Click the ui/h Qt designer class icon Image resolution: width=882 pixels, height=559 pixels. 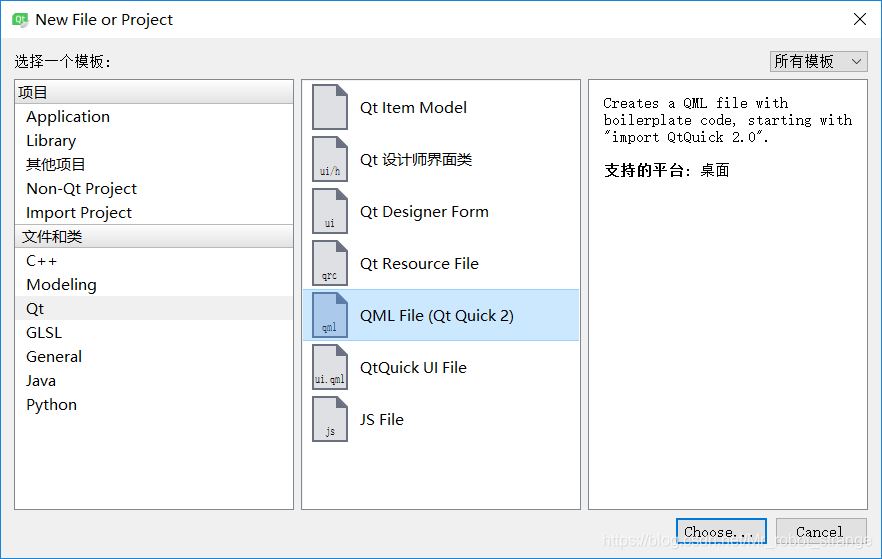tap(330, 159)
